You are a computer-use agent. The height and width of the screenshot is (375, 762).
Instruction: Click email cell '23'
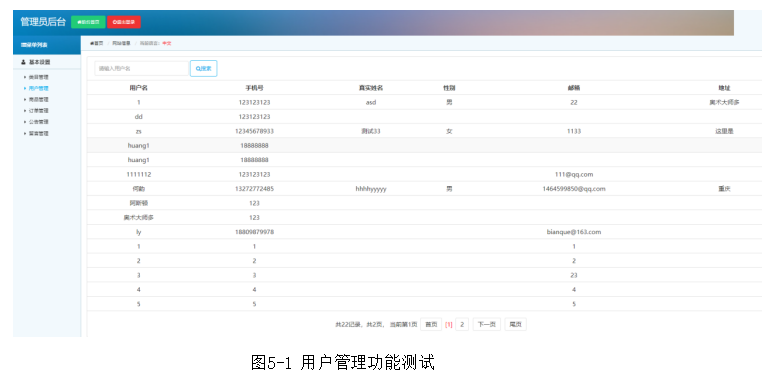click(574, 275)
